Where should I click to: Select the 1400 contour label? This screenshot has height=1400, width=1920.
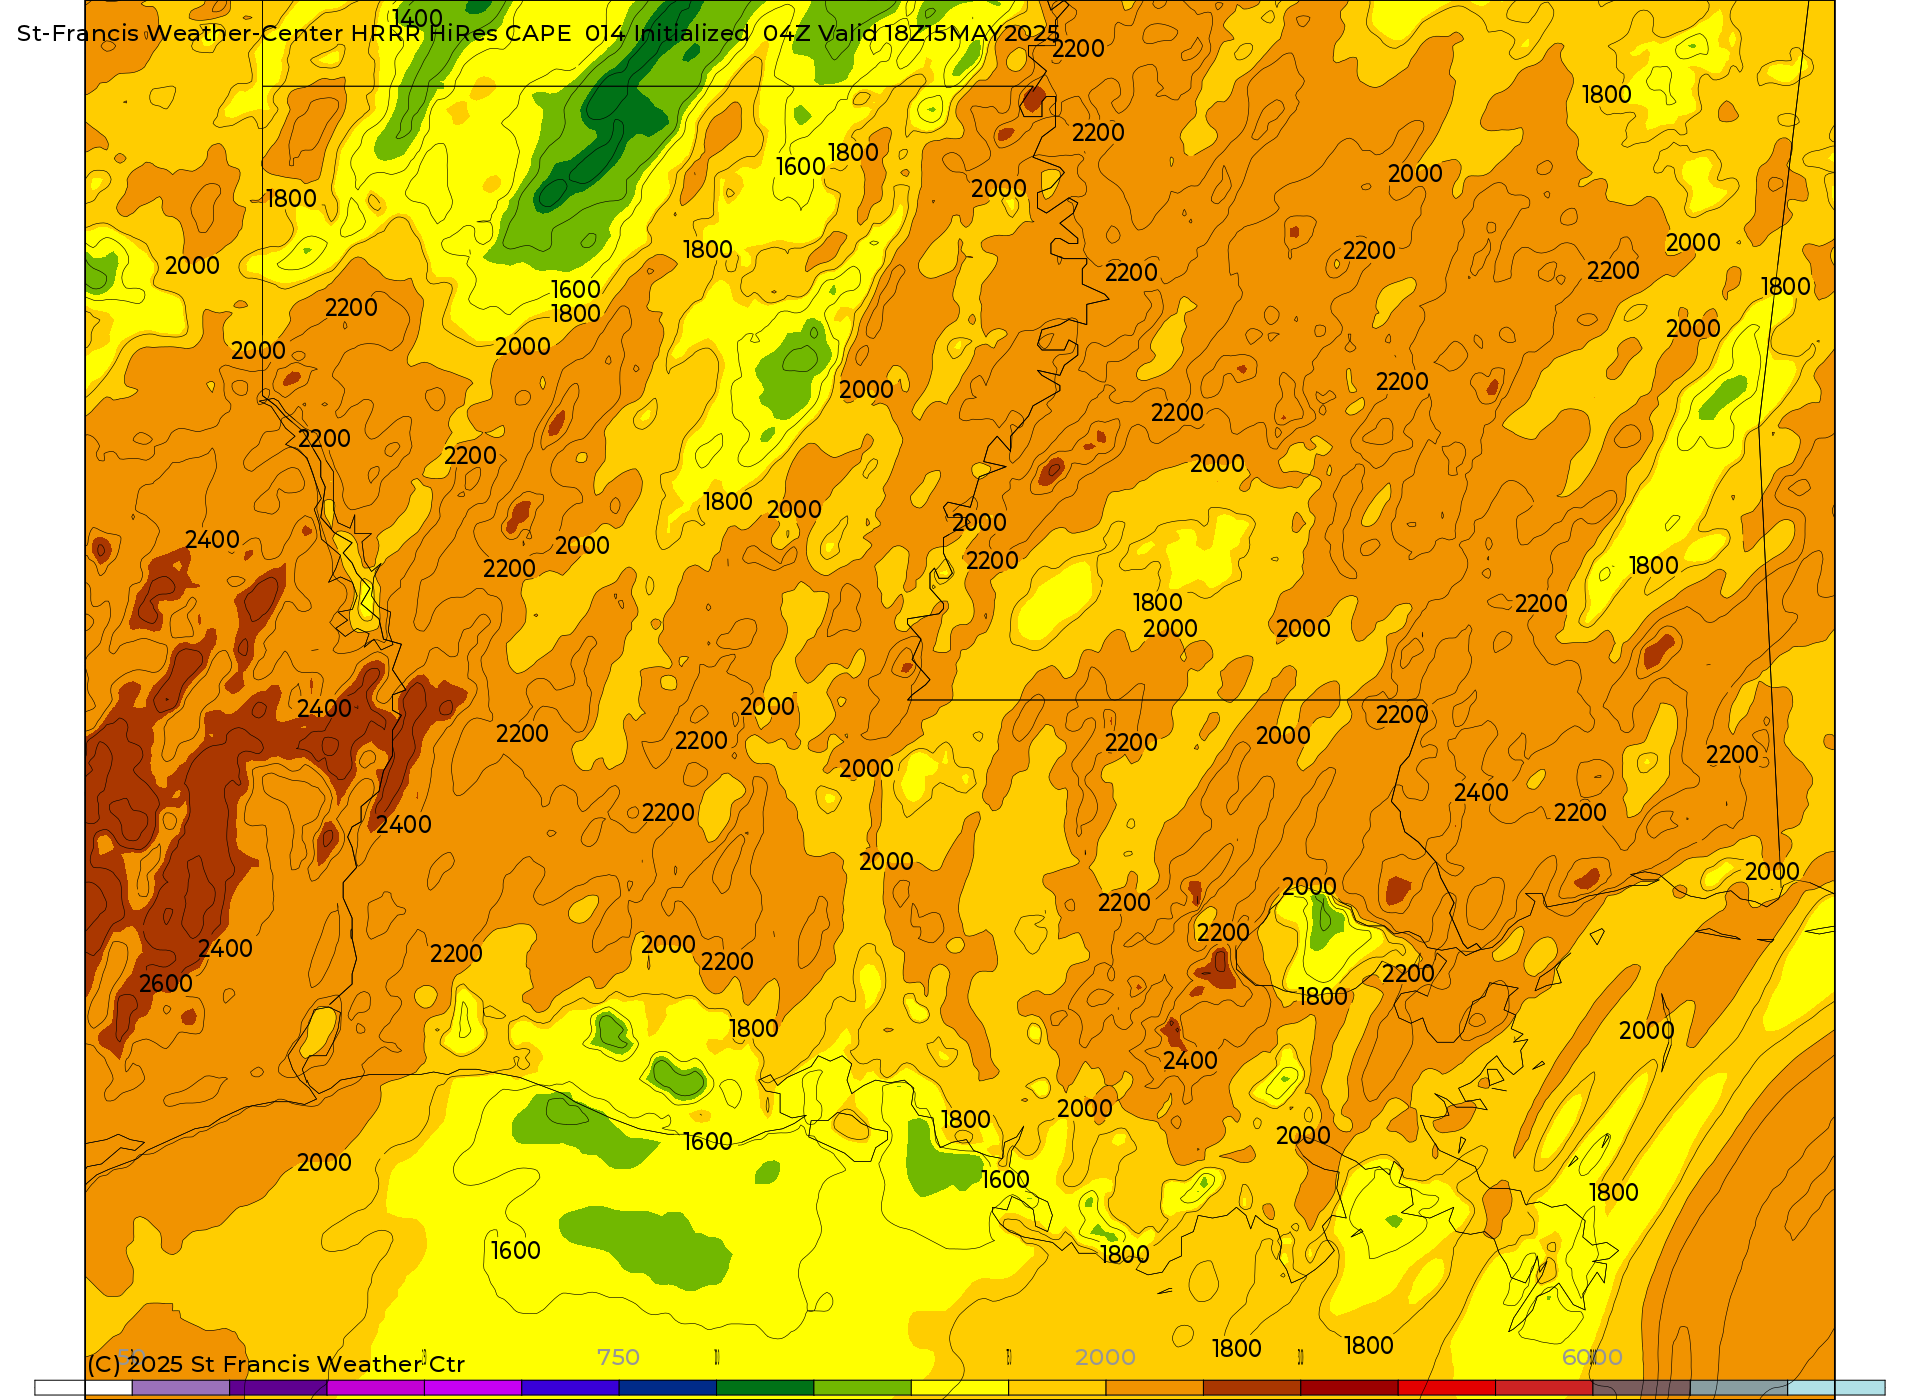pyautogui.click(x=417, y=18)
